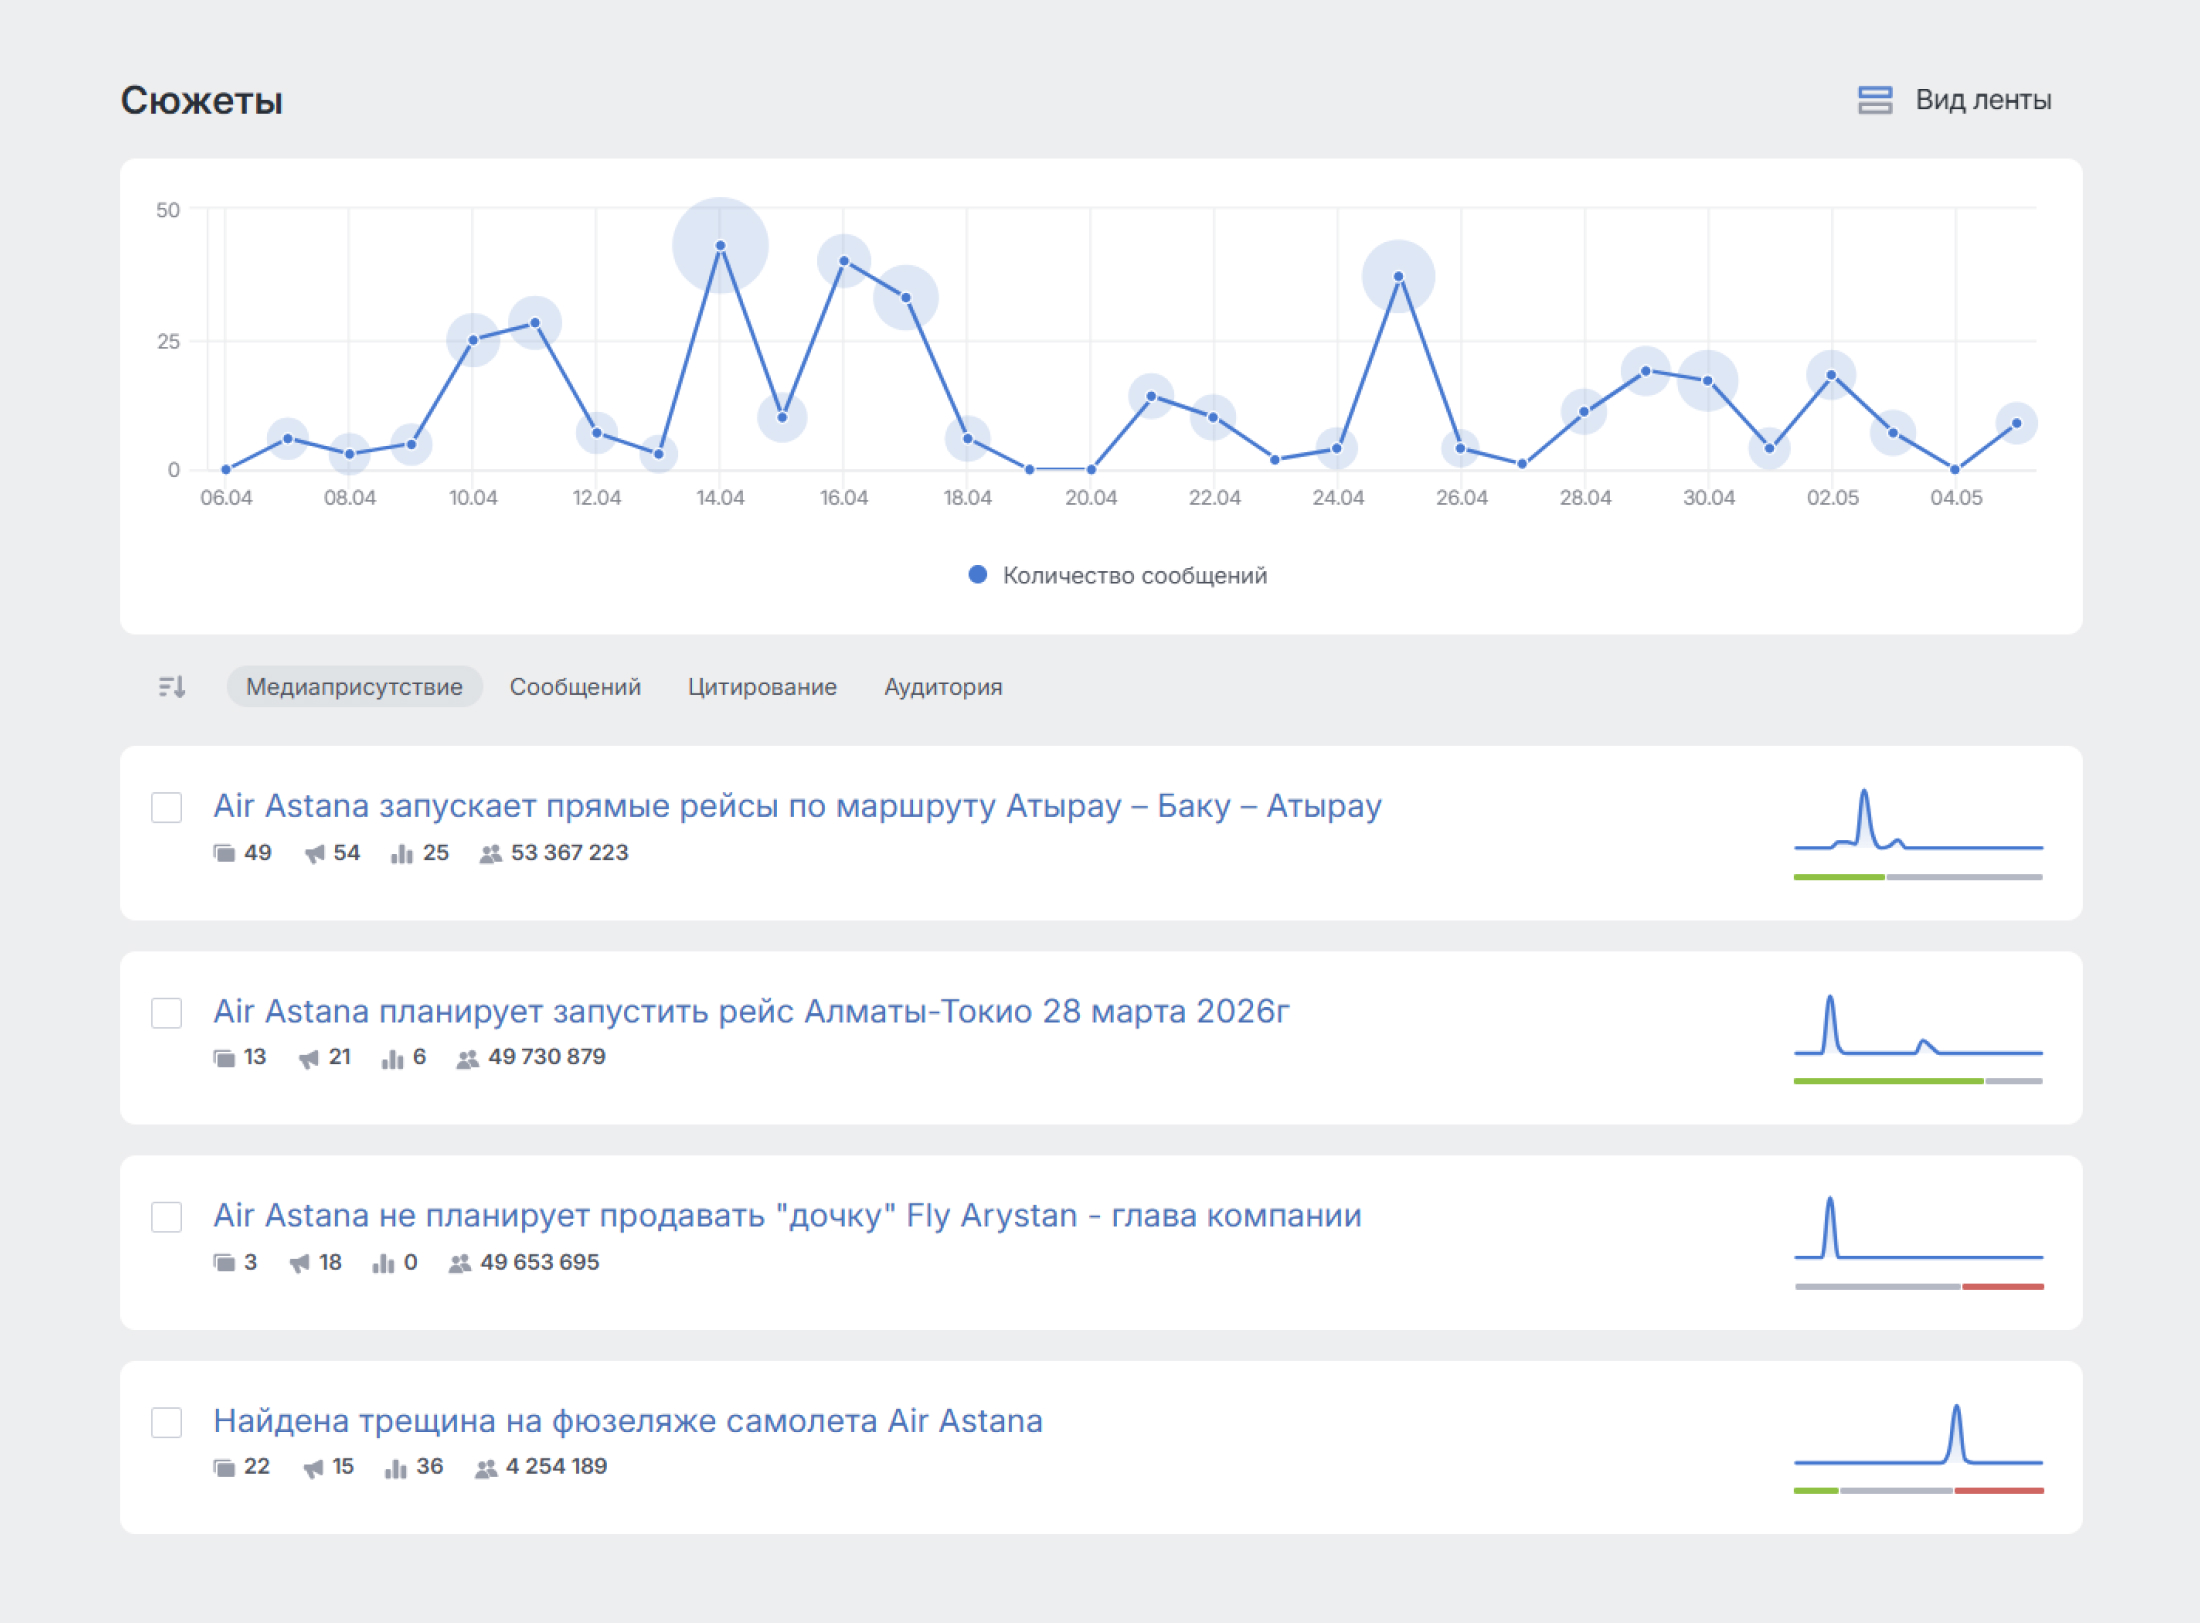
Task: Click sentiment bar of Алматы-Токио story
Action: 1918,1081
